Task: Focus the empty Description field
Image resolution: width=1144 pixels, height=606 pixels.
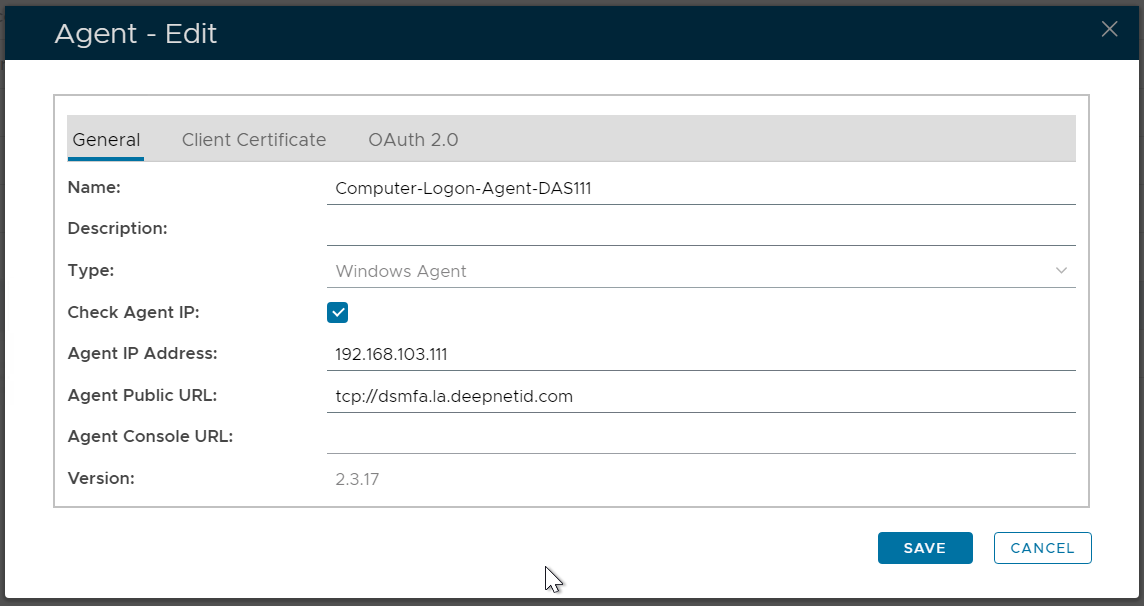Action: tap(700, 229)
